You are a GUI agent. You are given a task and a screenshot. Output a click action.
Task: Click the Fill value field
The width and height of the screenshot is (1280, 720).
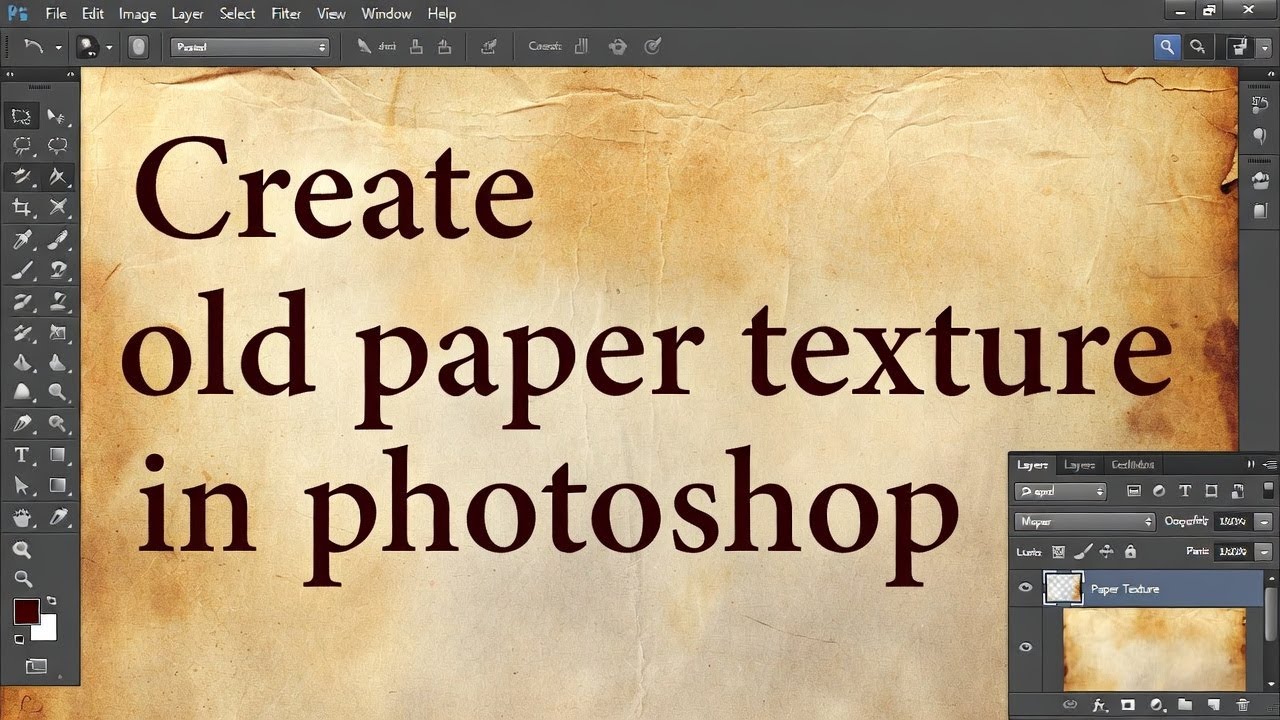coord(1232,551)
